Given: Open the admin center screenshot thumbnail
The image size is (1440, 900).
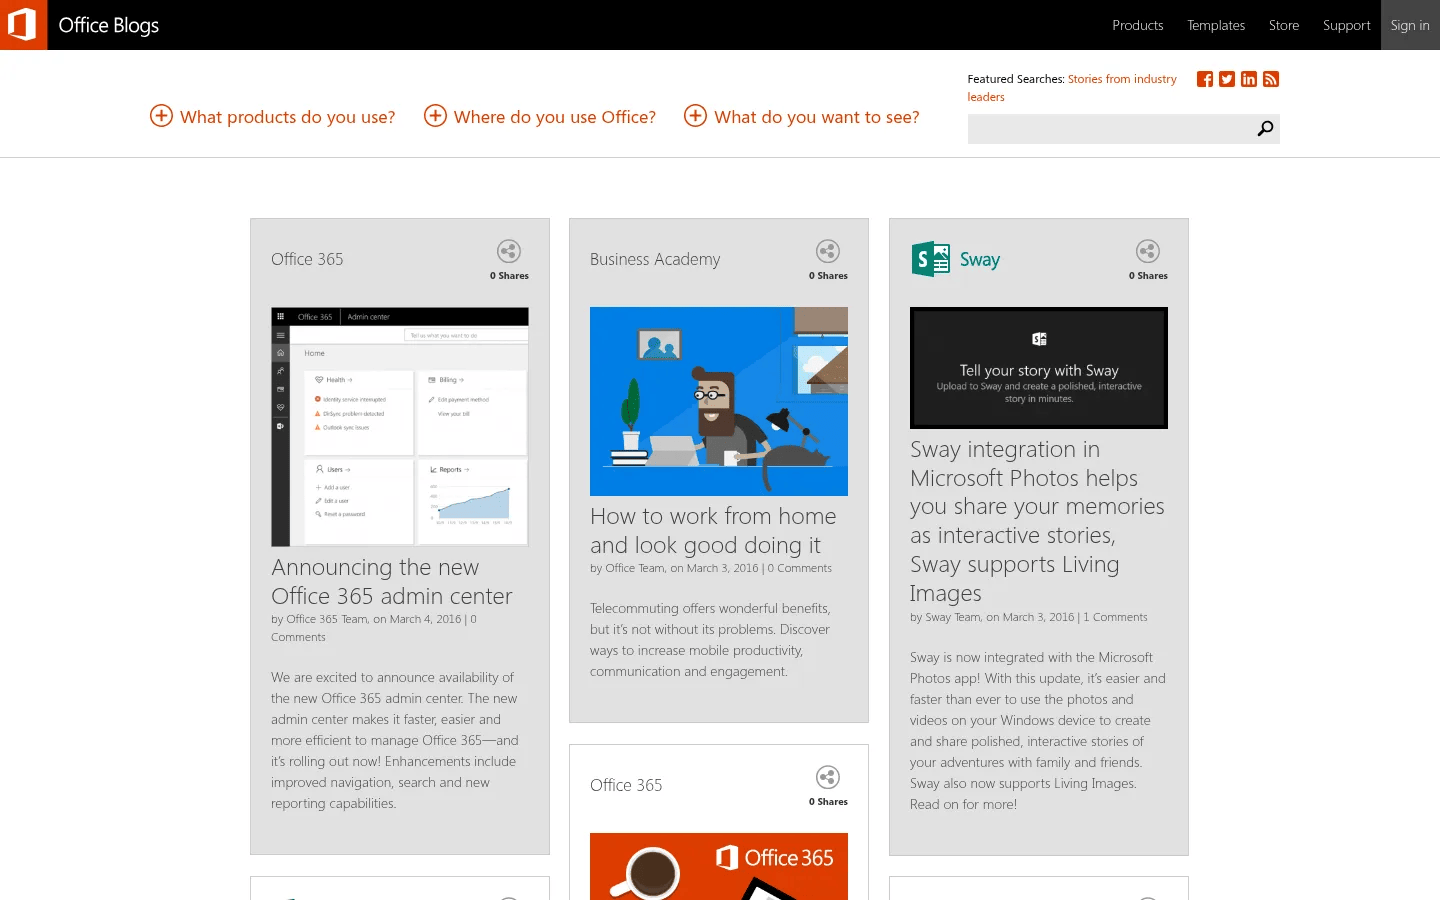Looking at the screenshot, I should click(x=400, y=427).
